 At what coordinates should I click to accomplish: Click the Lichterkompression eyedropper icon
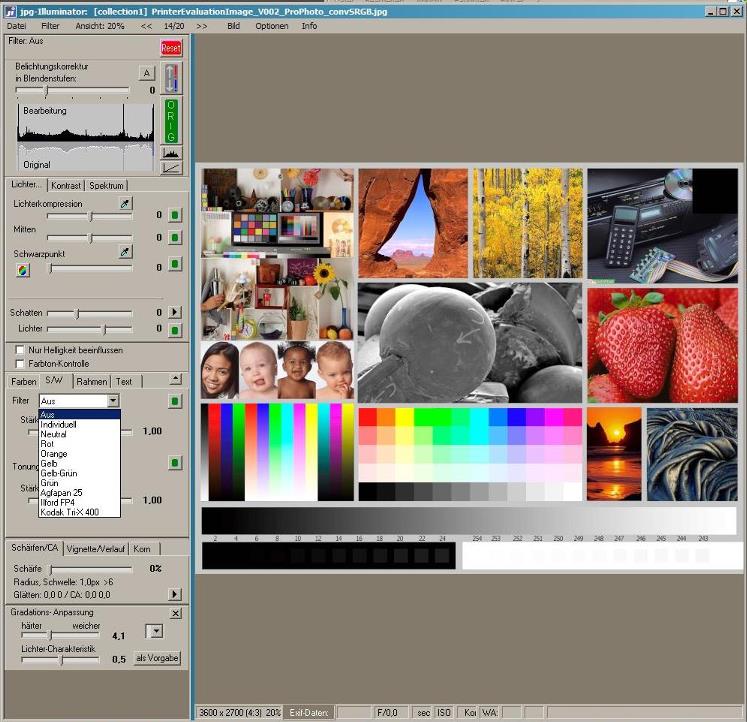[x=126, y=203]
